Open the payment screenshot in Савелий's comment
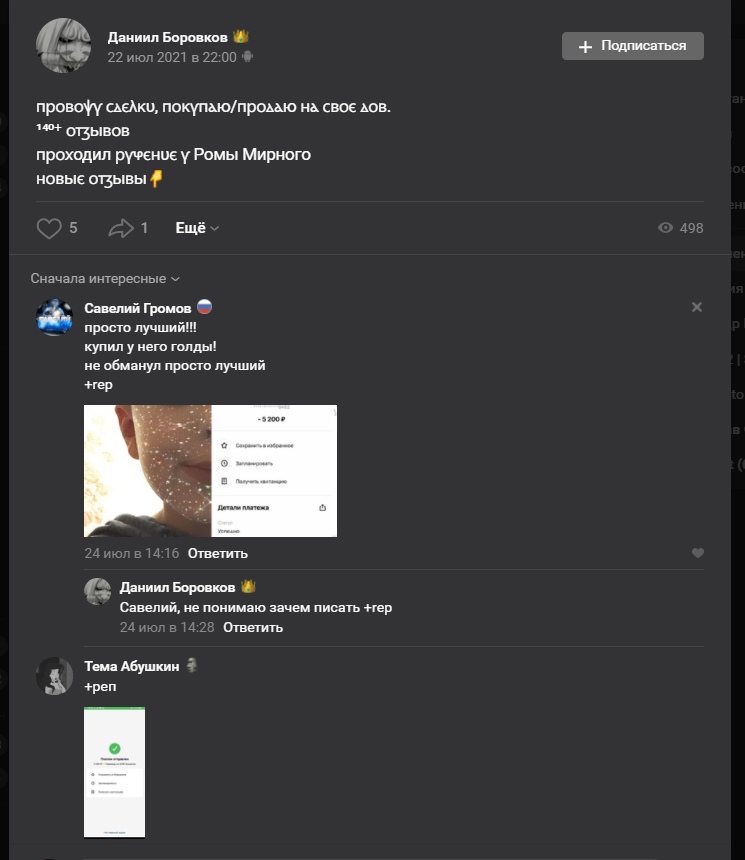The image size is (745, 860). [x=210, y=470]
